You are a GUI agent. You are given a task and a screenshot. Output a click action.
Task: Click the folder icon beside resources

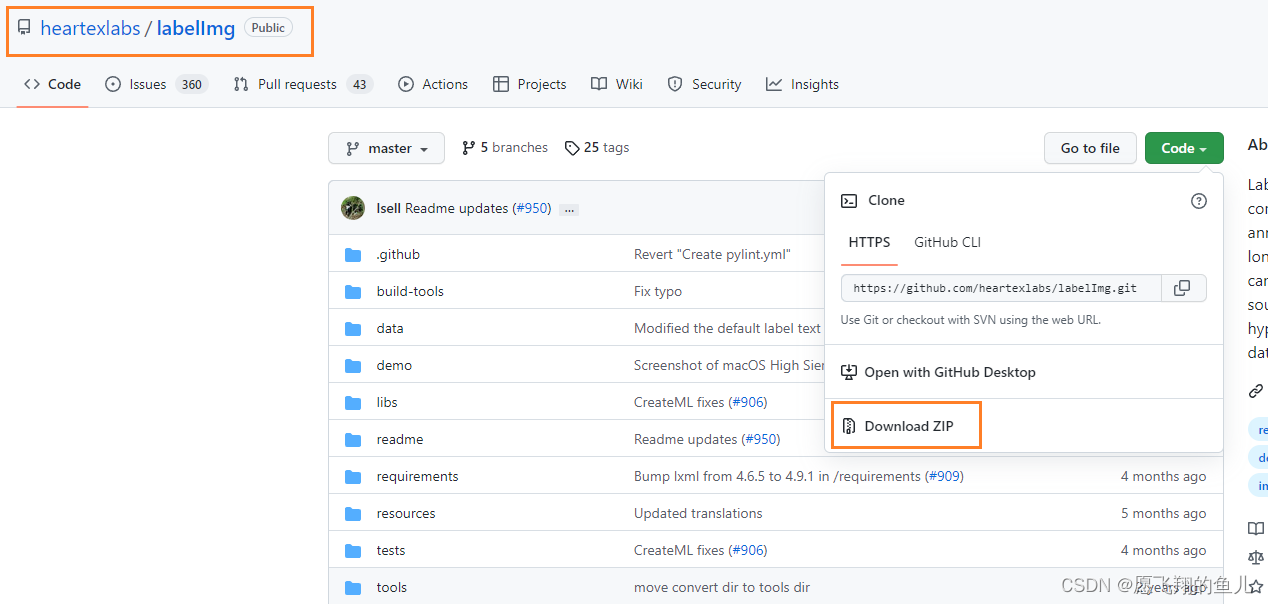353,513
